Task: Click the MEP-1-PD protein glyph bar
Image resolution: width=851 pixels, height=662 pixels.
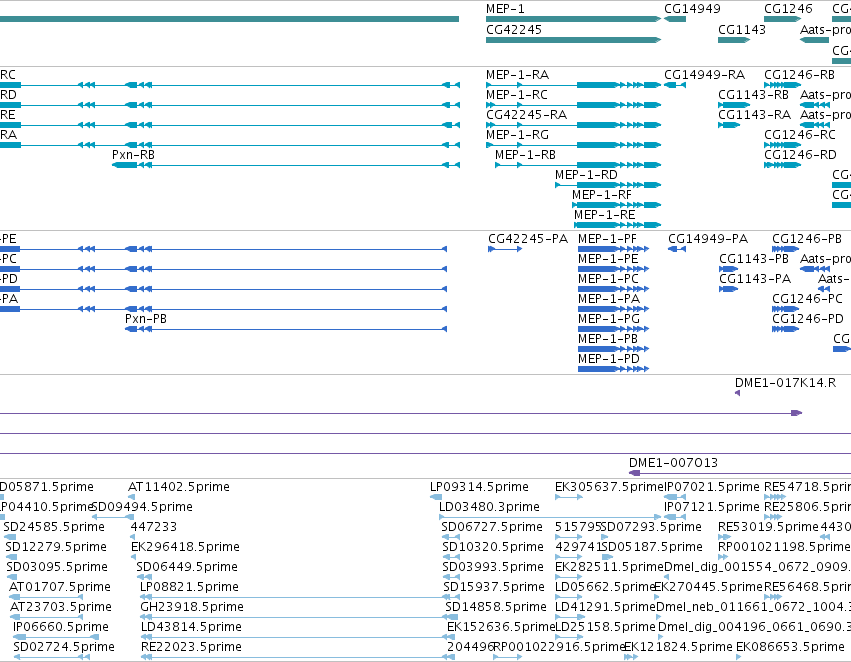Action: point(613,369)
